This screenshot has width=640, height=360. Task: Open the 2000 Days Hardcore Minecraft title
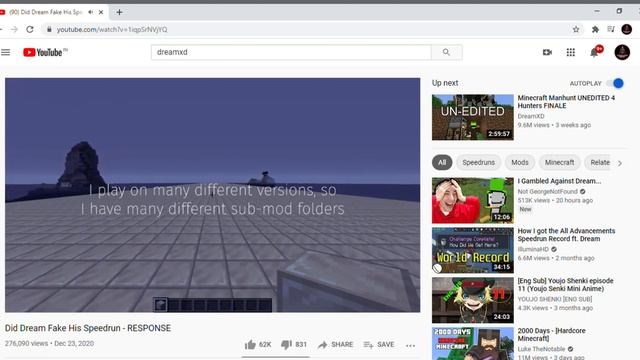pos(551,334)
